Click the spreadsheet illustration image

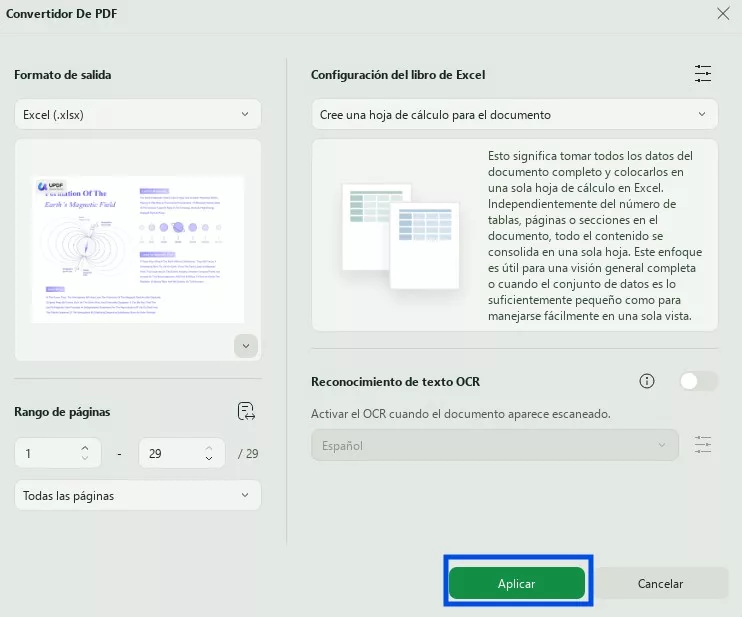tap(400, 236)
